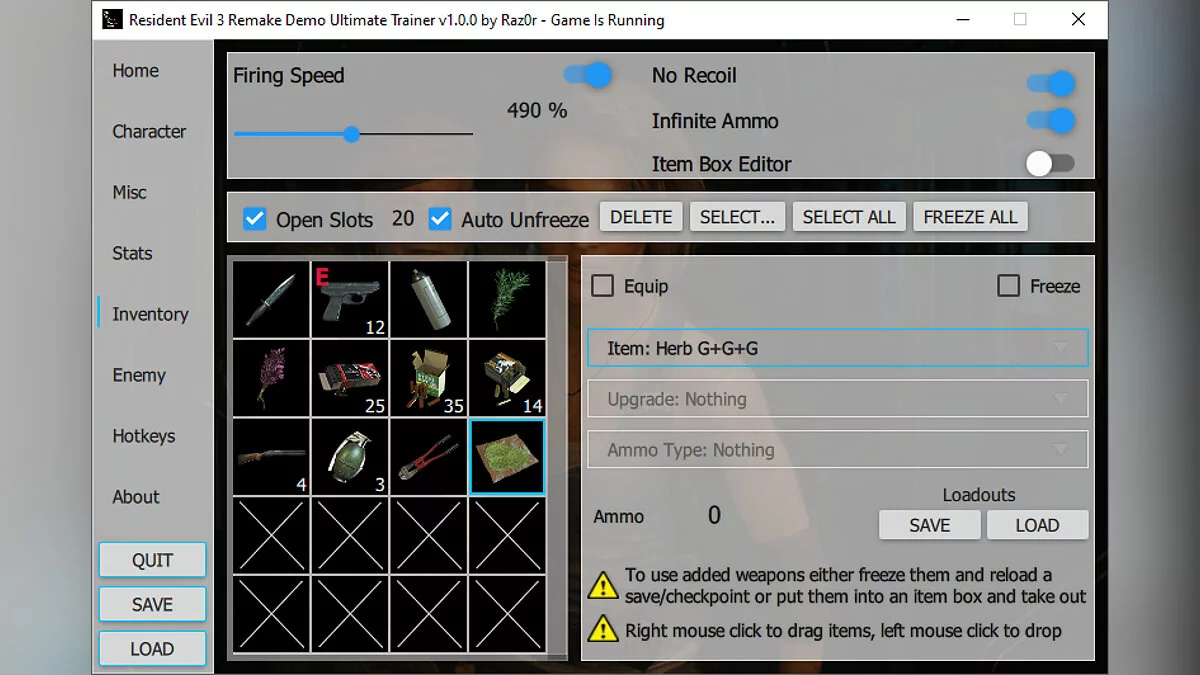Select the green herb inventory slot
This screenshot has height=675, width=1200.
tap(507, 299)
